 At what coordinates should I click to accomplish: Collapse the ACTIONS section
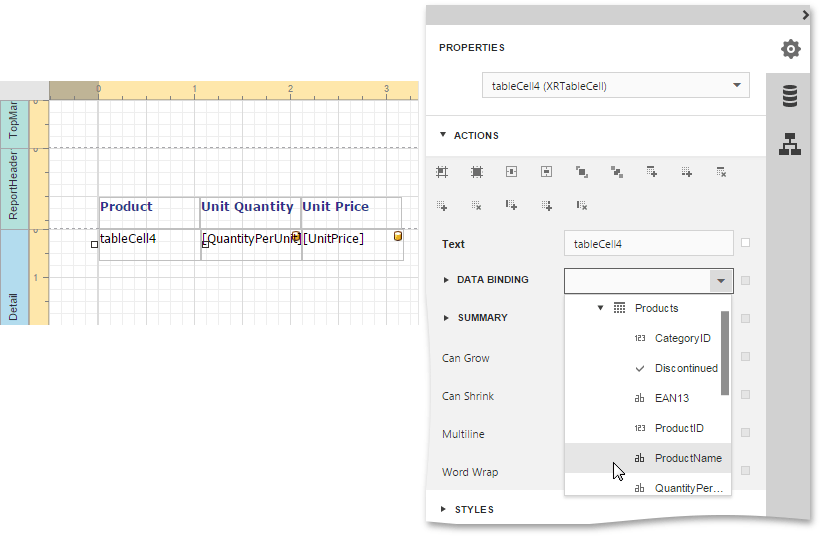pos(443,135)
